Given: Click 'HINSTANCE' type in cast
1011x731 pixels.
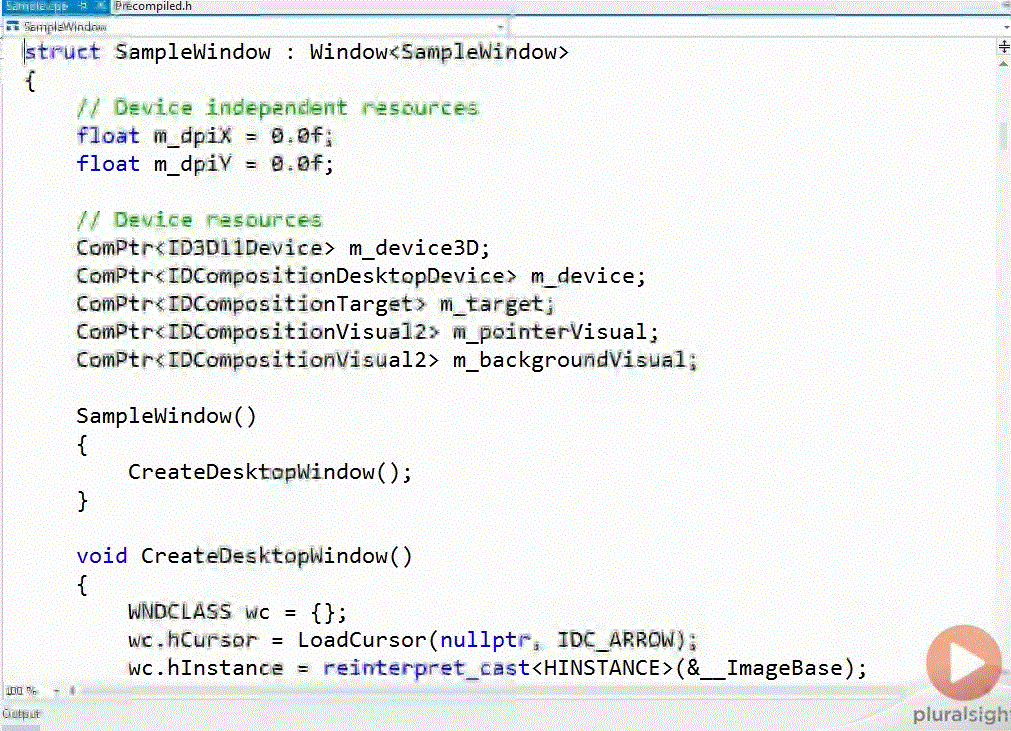Looking at the screenshot, I should pos(602,668).
